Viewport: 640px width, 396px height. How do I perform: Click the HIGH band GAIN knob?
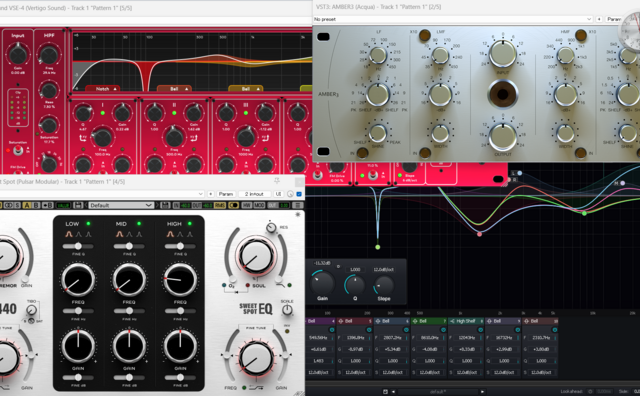pyautogui.click(x=180, y=346)
